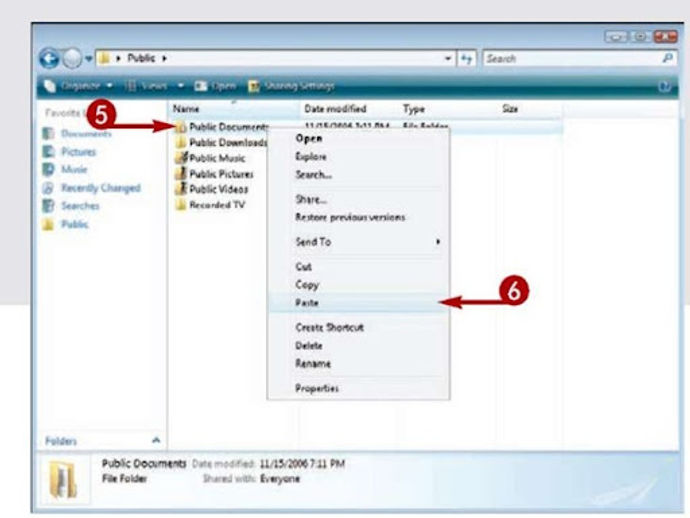Choose Cut from the context menu
Screen dimensions: 690x518
coord(358,267)
